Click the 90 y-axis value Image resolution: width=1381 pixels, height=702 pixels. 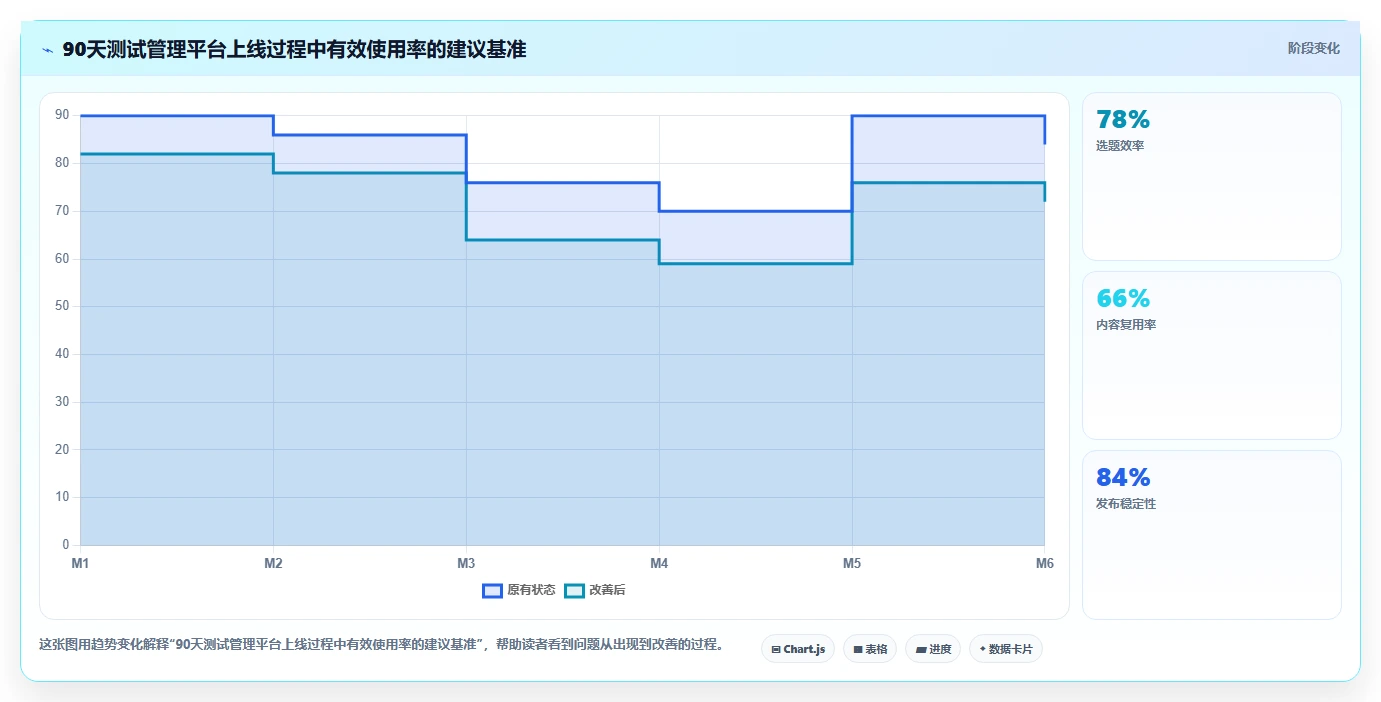(x=62, y=115)
